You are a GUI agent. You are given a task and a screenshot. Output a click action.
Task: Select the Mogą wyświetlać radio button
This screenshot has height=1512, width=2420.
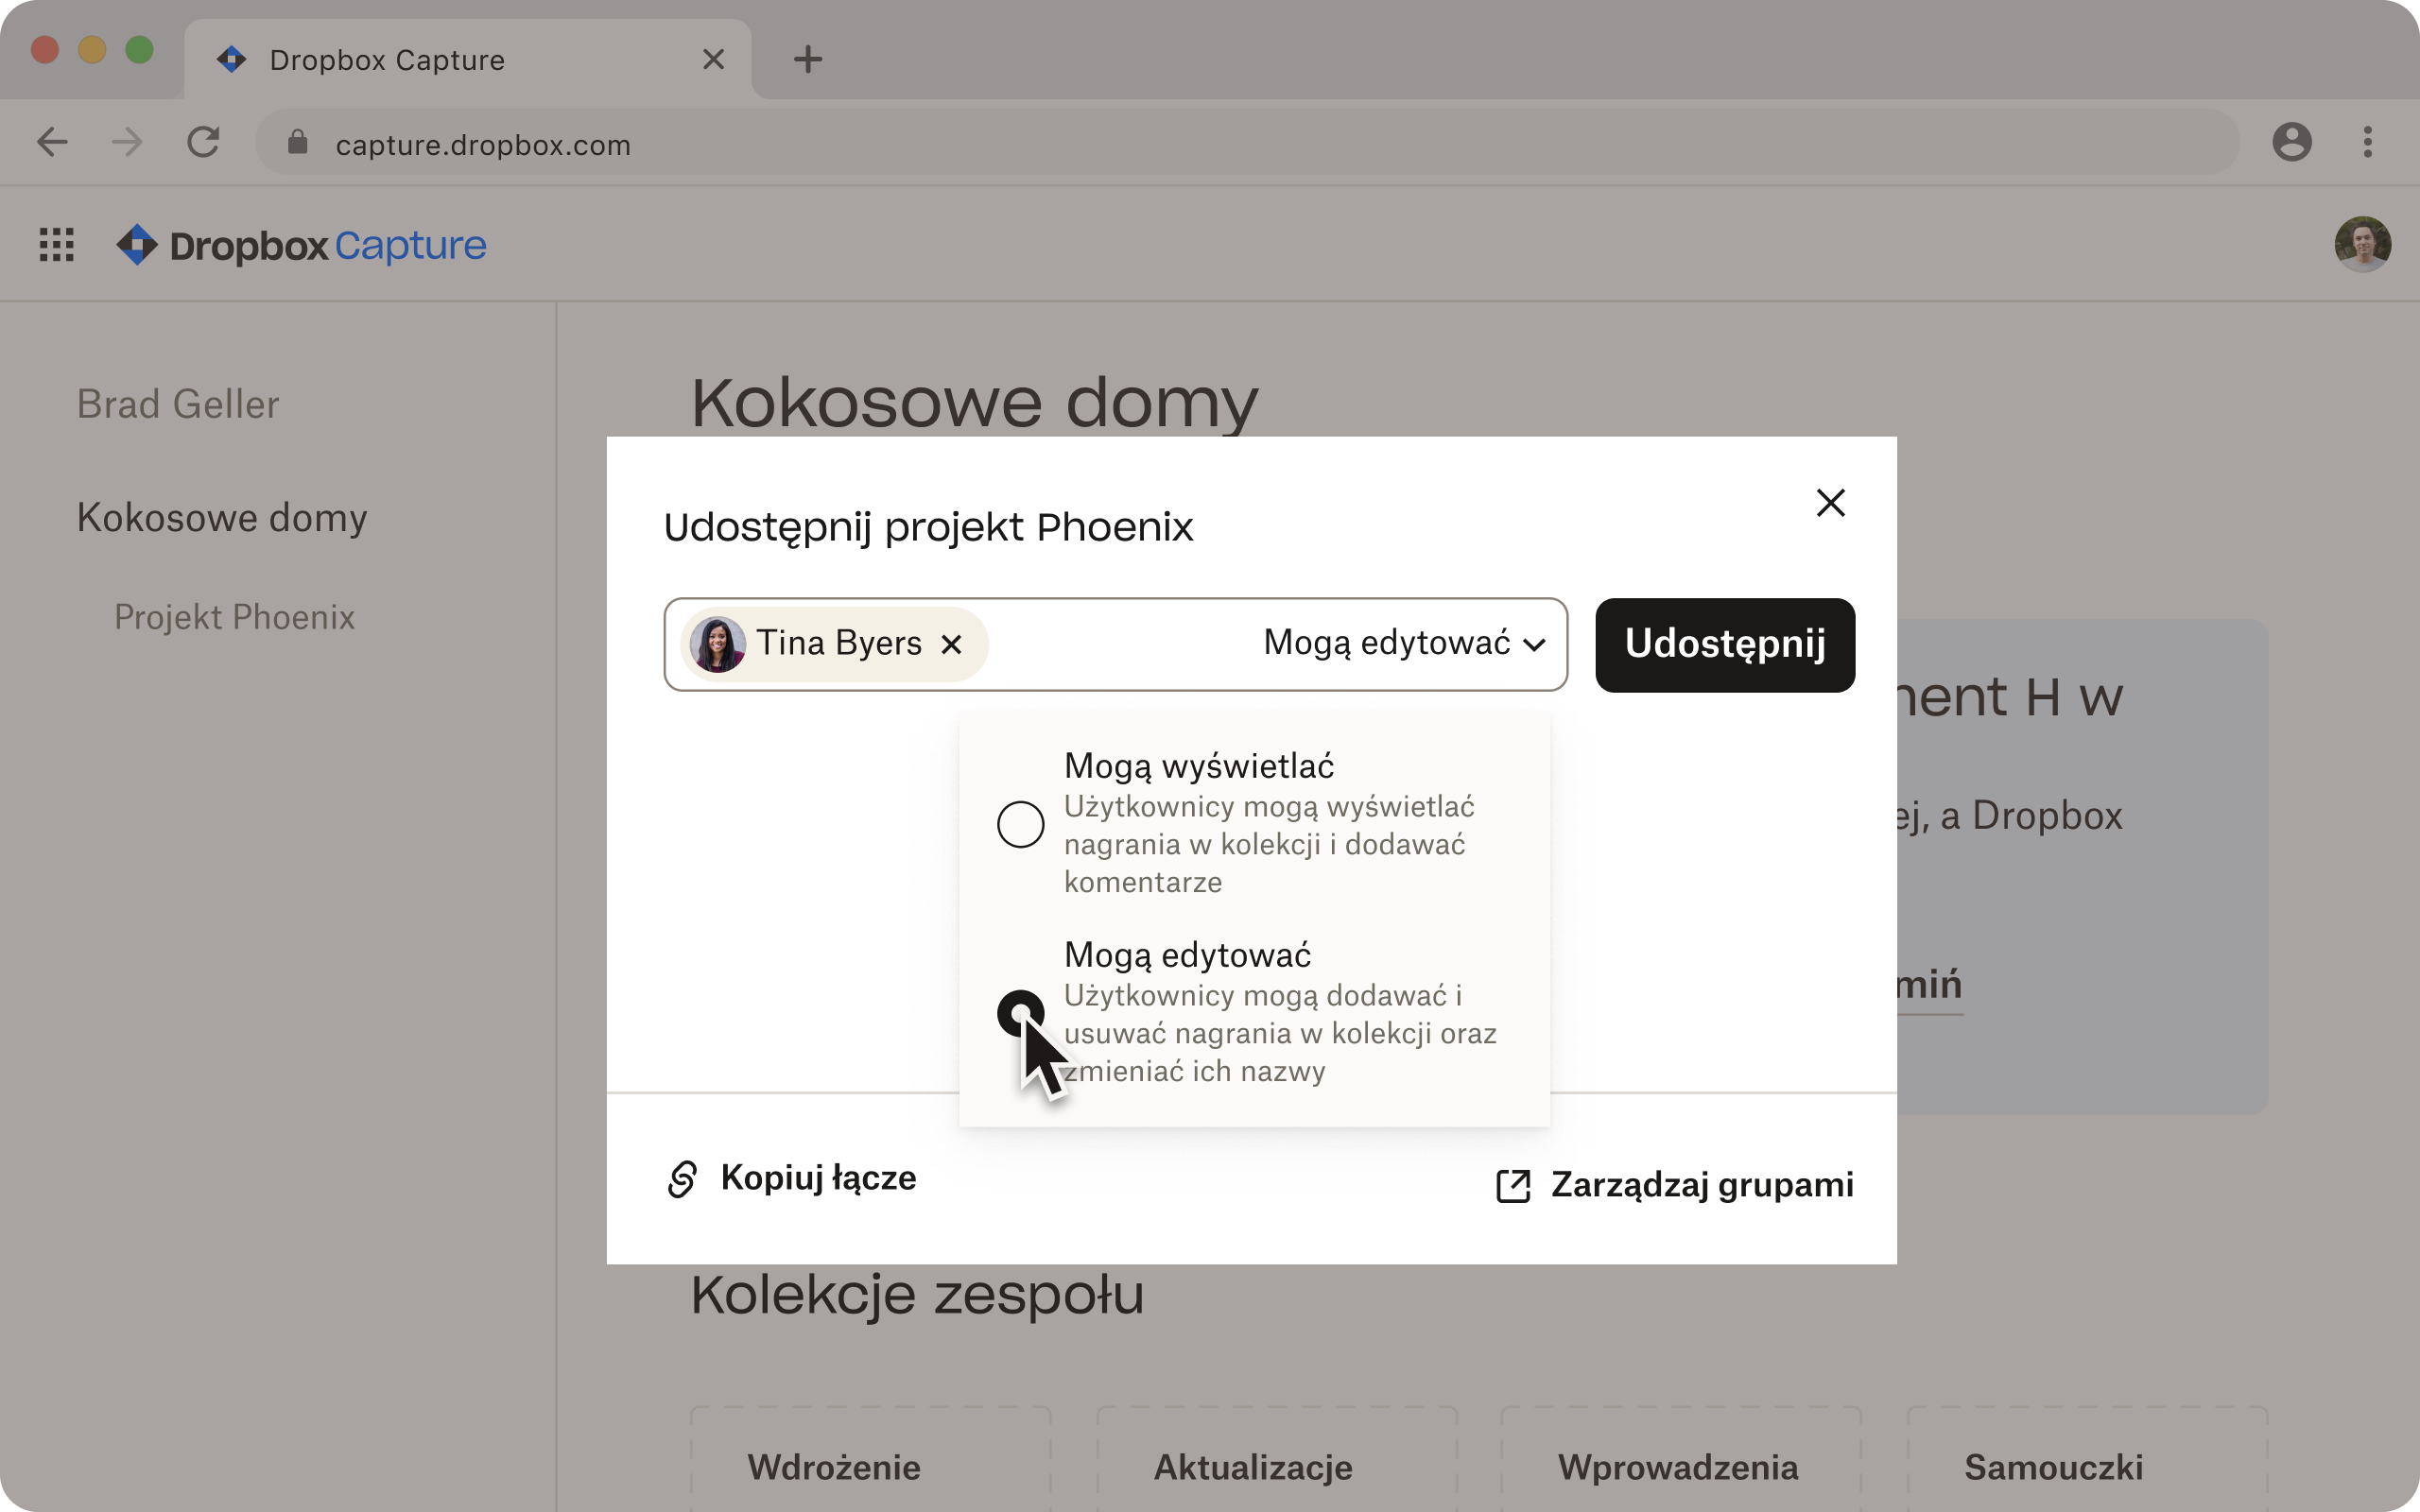pyautogui.click(x=1020, y=824)
